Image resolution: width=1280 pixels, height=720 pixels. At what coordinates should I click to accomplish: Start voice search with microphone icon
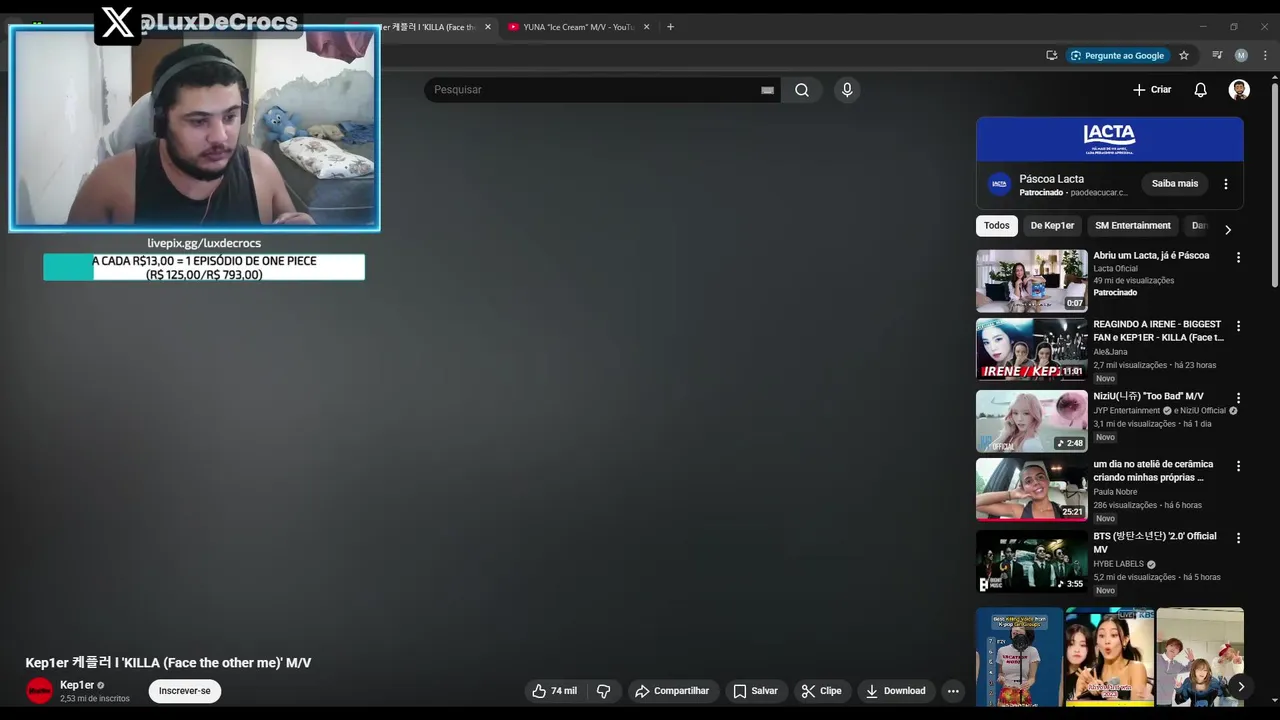coord(847,90)
